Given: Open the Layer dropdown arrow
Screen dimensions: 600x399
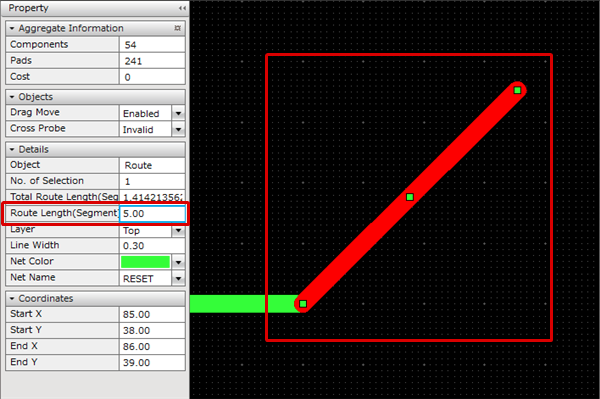Looking at the screenshot, I should [x=178, y=230].
